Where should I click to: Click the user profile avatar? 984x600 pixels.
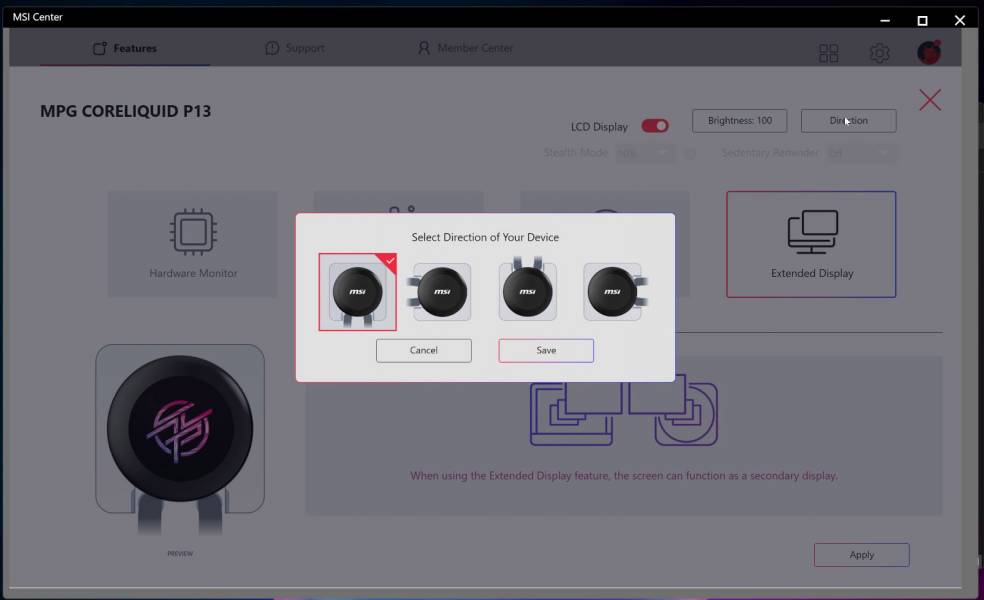click(x=929, y=53)
